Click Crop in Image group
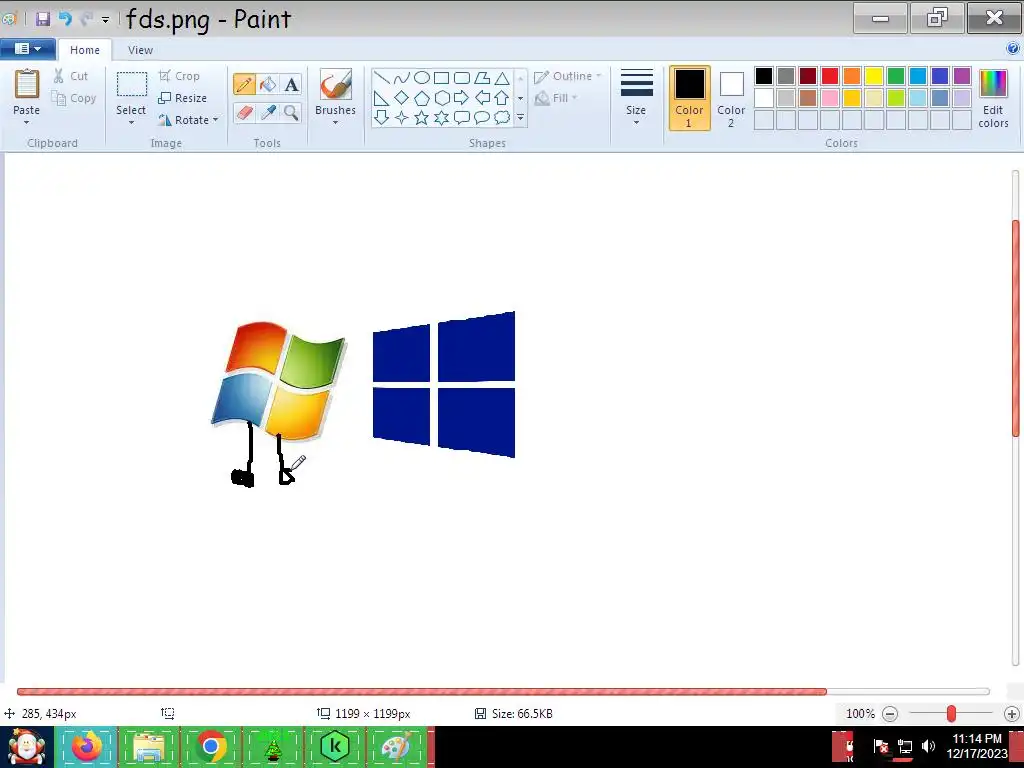 [179, 76]
